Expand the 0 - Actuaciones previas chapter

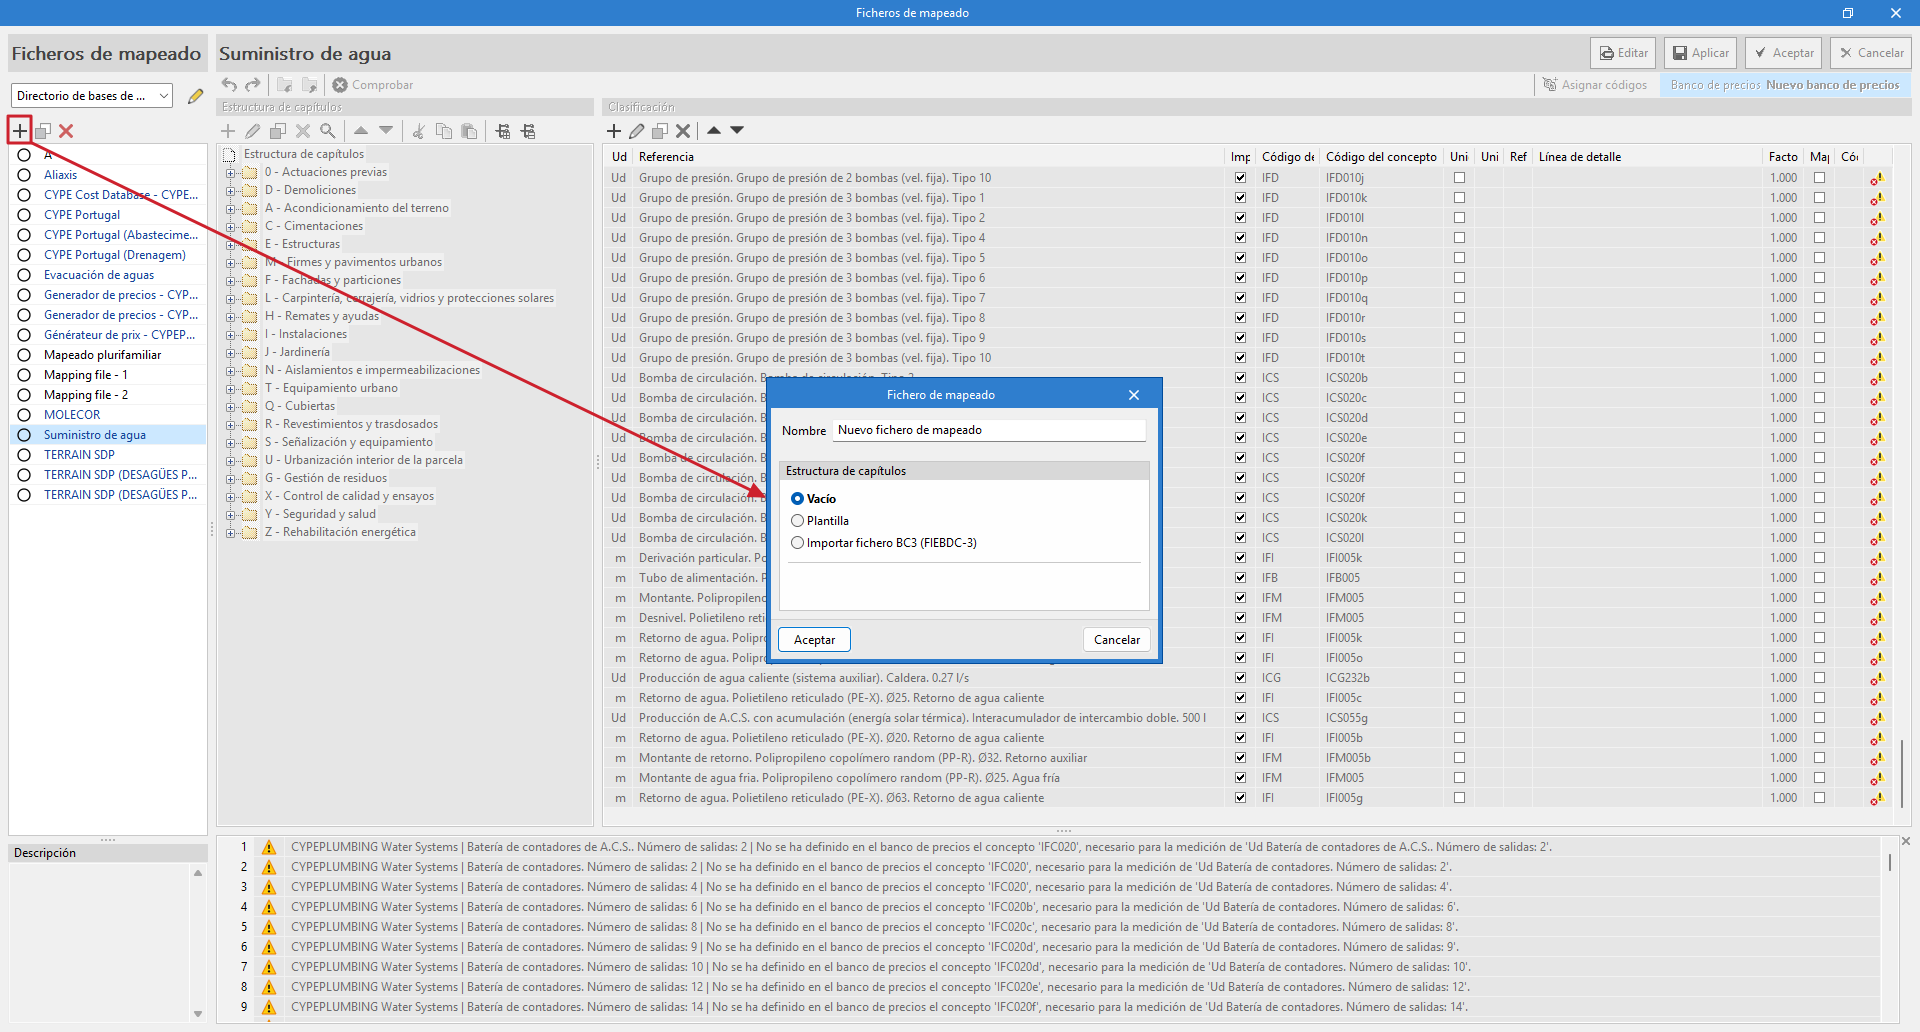tap(231, 172)
